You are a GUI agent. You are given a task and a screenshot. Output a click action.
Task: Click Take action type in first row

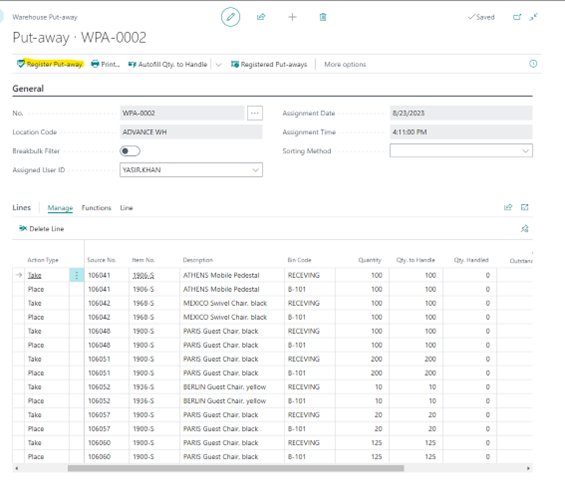(x=35, y=275)
